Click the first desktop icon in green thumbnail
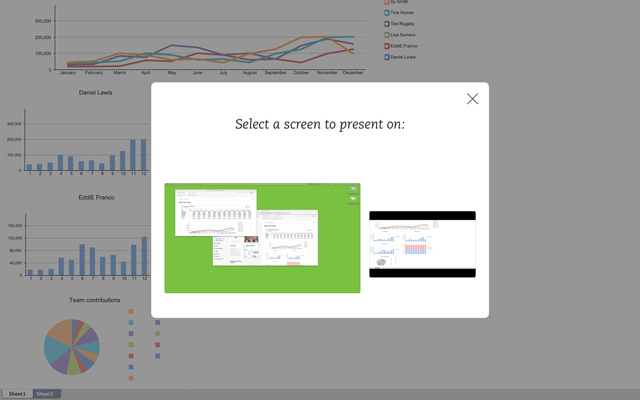Image resolution: width=640 pixels, height=400 pixels. pyautogui.click(x=353, y=189)
